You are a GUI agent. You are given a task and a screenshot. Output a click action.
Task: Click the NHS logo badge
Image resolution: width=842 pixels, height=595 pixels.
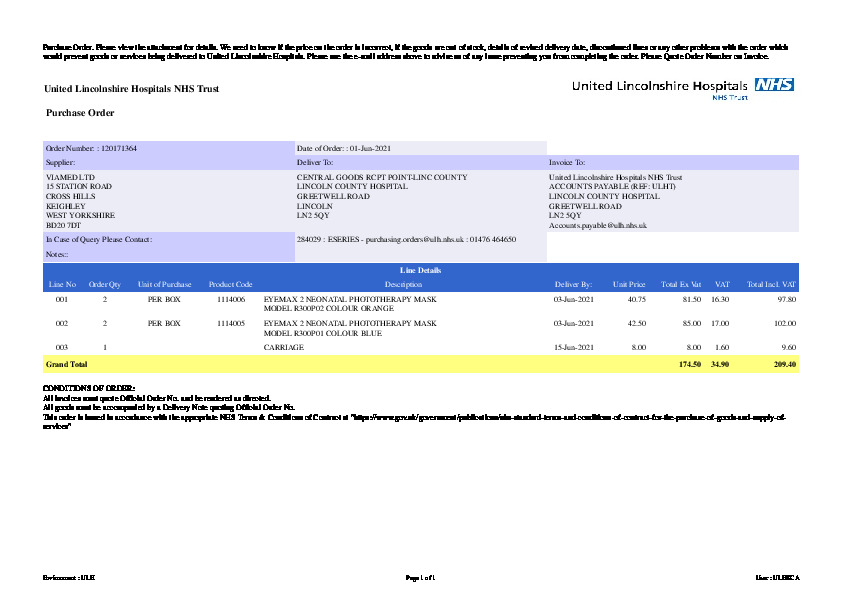tap(774, 85)
